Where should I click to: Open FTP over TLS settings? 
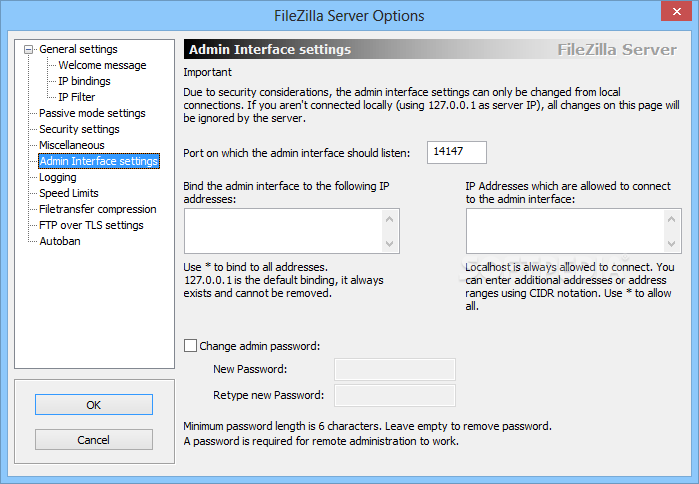(x=91, y=226)
